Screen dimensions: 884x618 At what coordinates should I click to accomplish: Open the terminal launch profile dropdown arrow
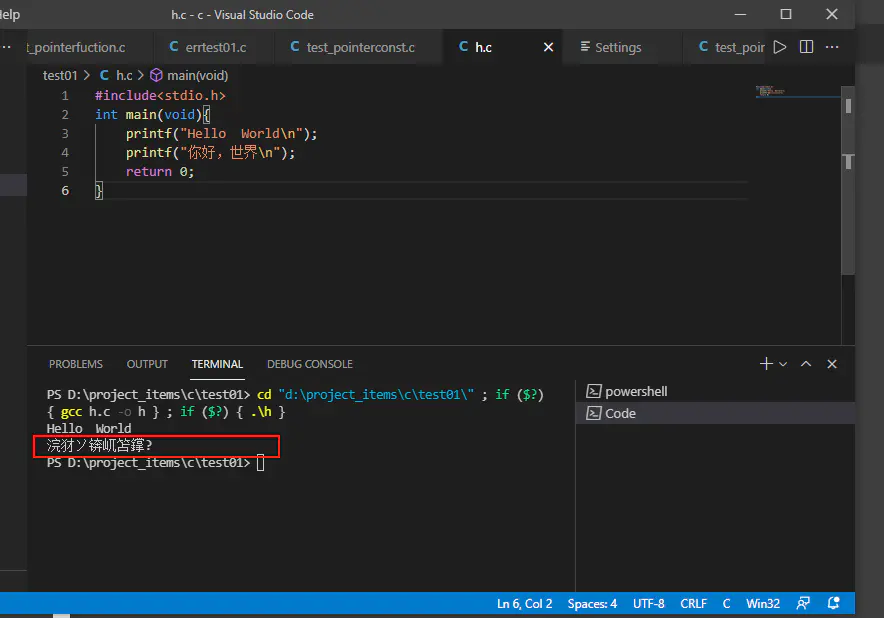coord(783,364)
